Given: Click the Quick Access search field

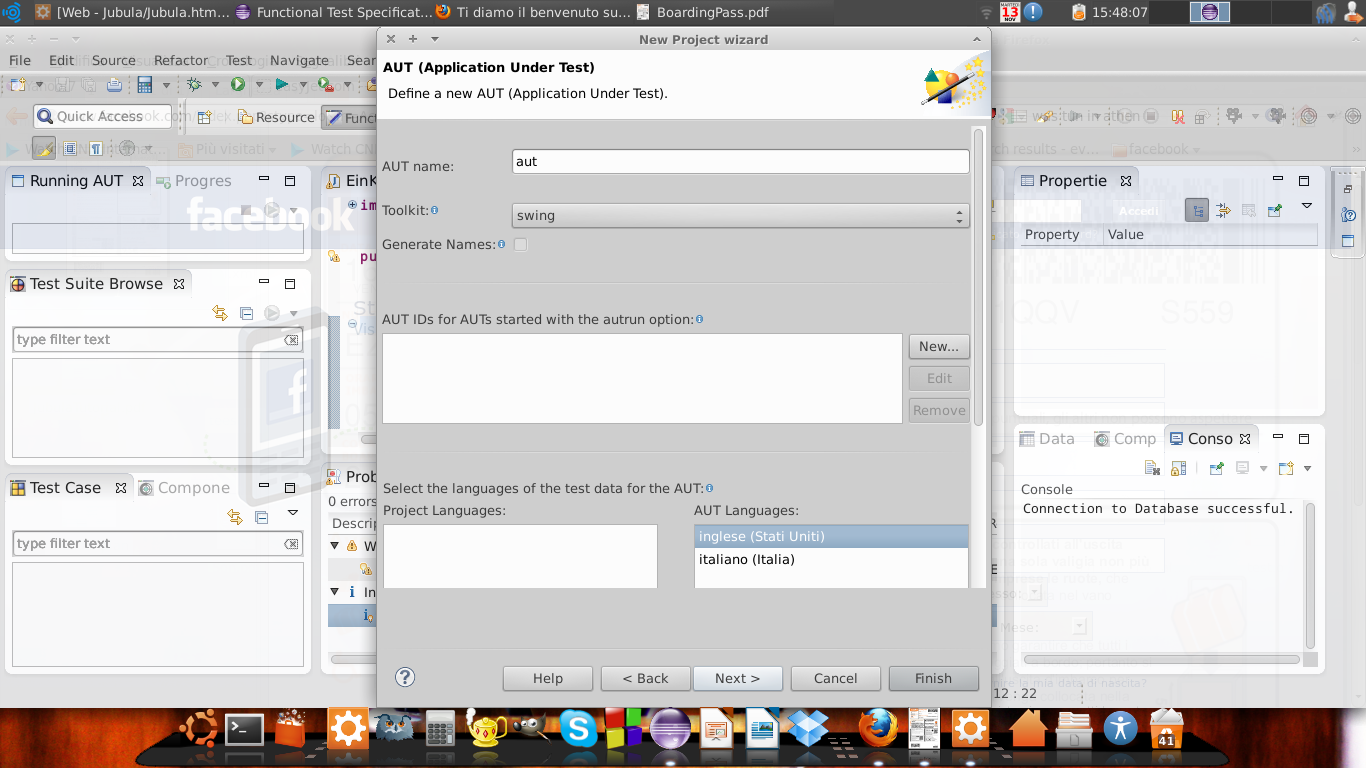Looking at the screenshot, I should (102, 117).
